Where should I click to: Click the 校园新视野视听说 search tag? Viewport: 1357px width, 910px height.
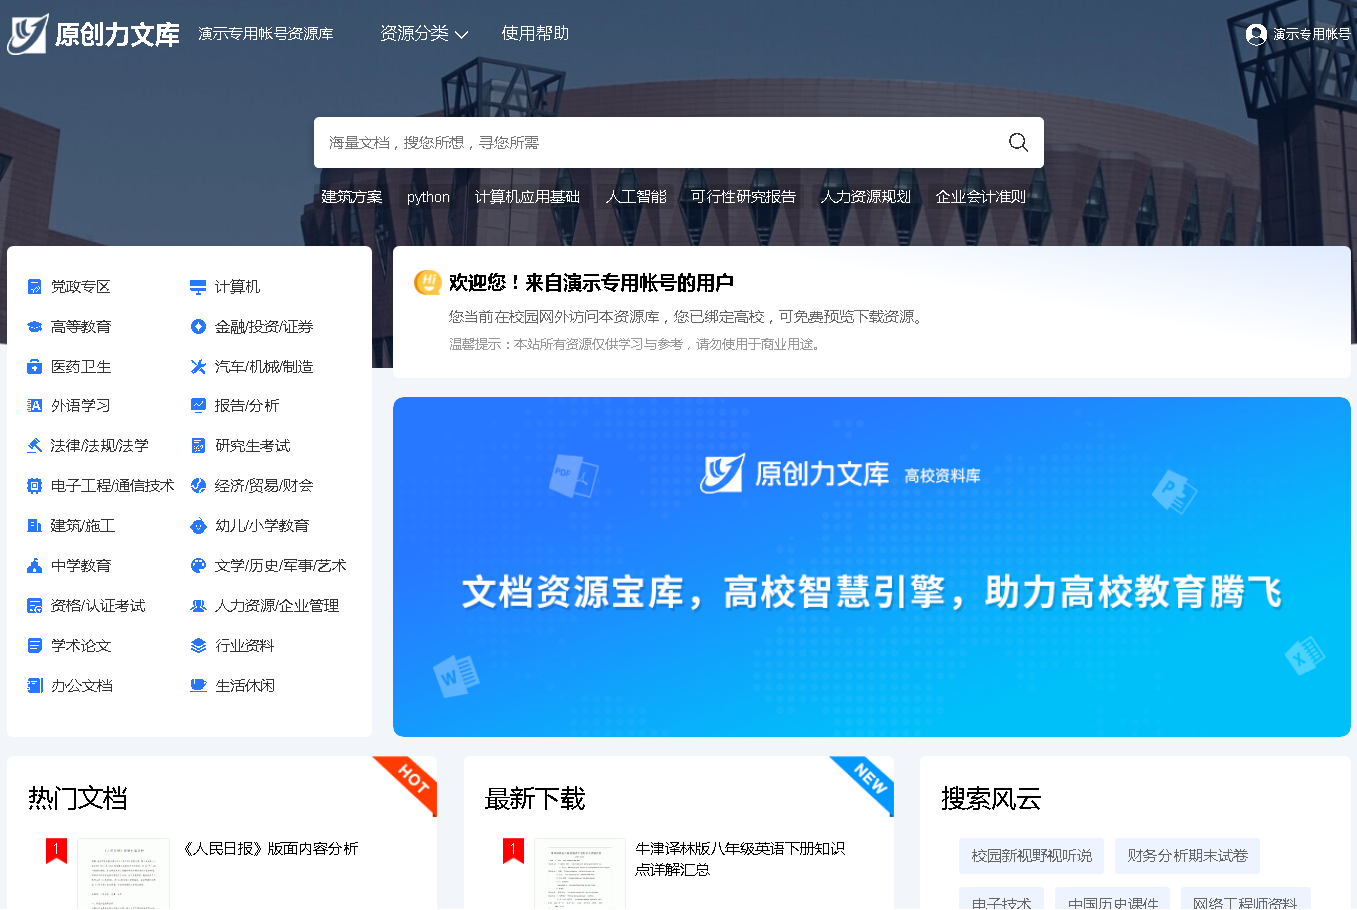(1031, 856)
